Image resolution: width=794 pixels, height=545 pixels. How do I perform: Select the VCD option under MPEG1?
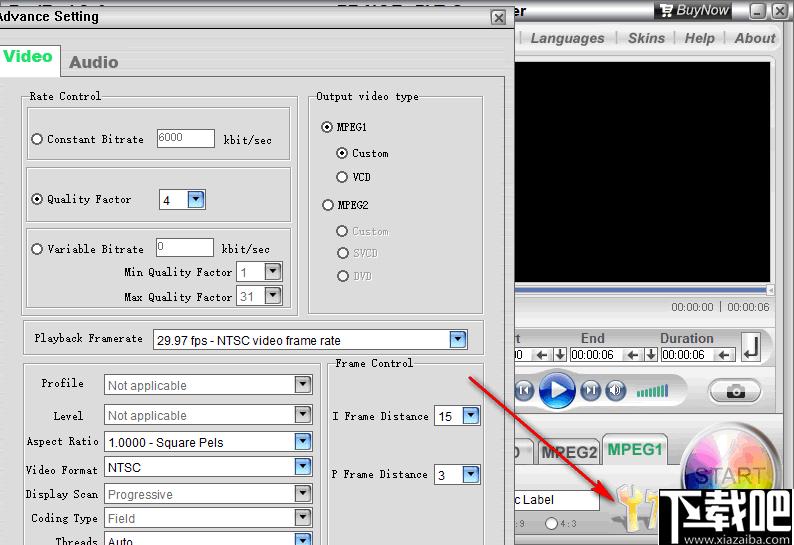pos(343,177)
